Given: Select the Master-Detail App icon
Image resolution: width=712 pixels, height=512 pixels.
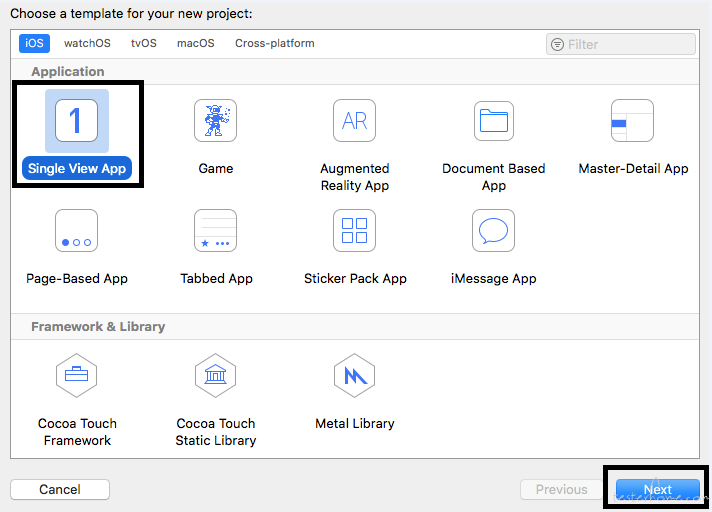Looking at the screenshot, I should point(632,121).
